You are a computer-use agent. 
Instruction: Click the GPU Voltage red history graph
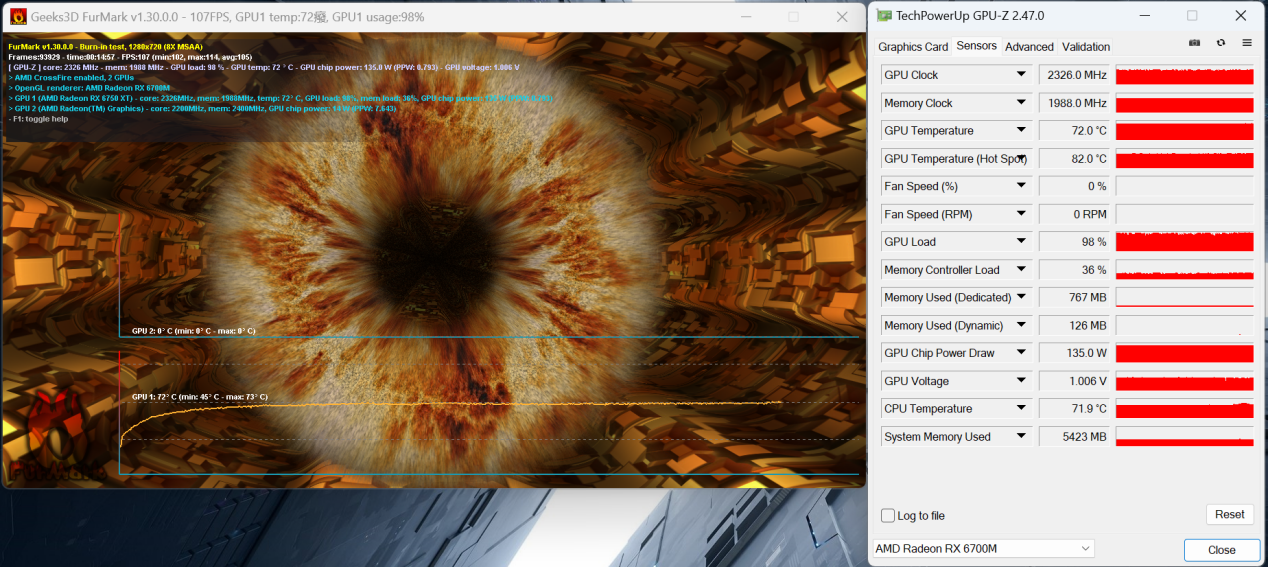click(x=1184, y=381)
